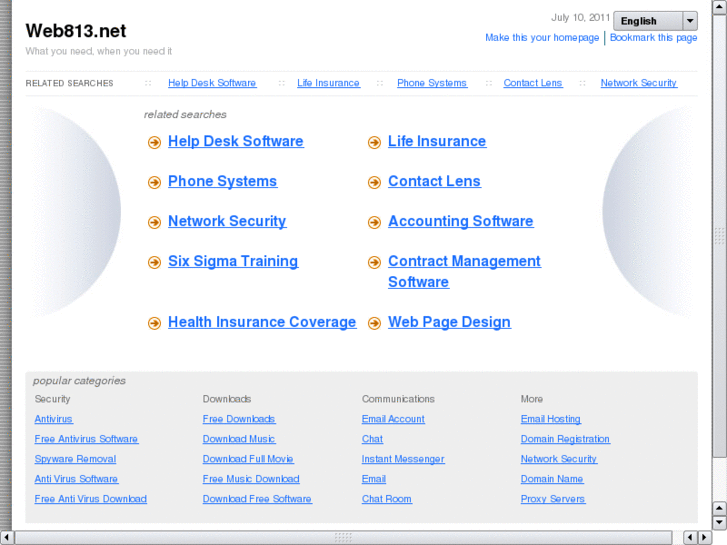This screenshot has height=545, width=727.
Task: Click the arrow icon beside Phone Systems
Action: 154,182
